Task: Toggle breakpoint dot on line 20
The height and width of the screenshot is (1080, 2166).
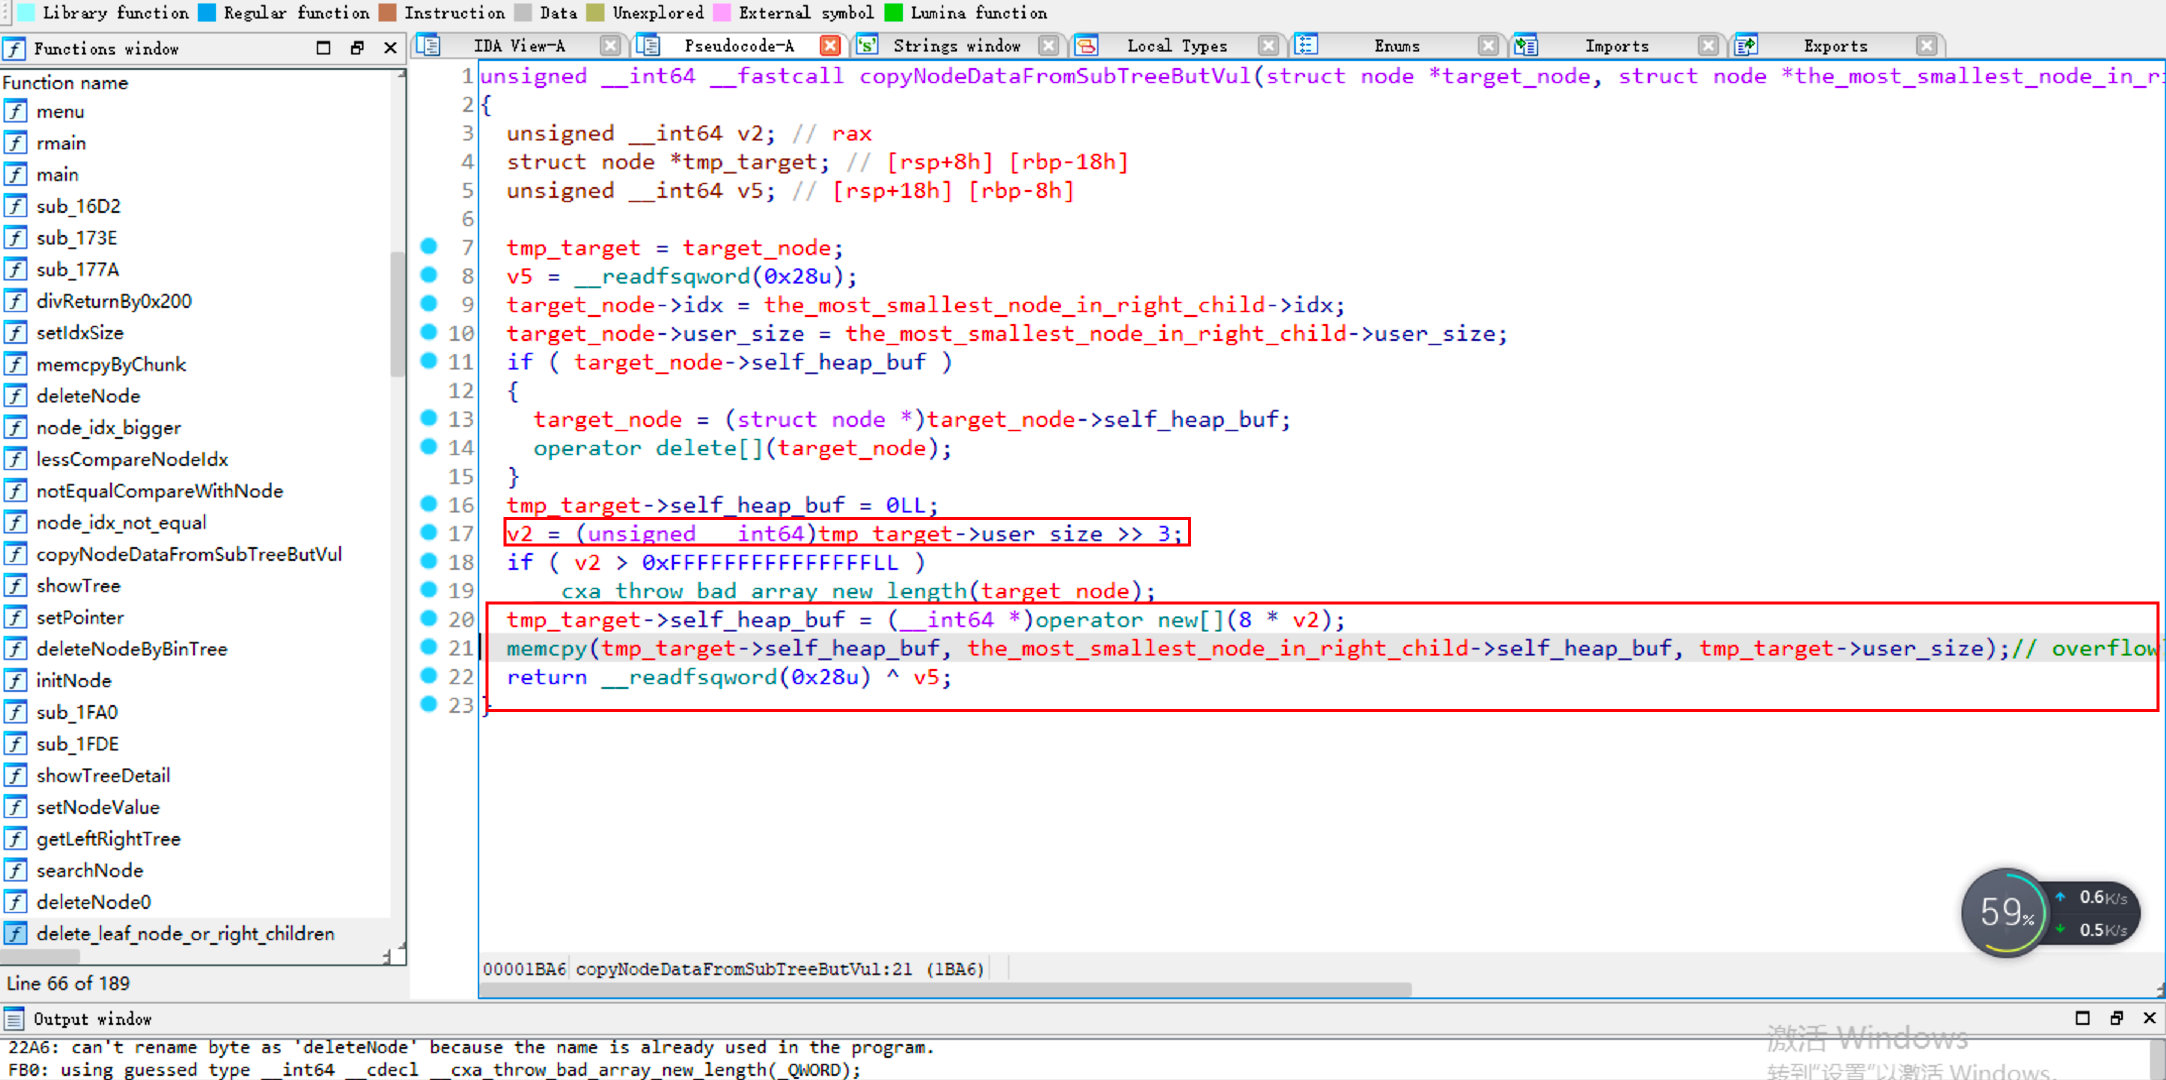Action: point(429,619)
